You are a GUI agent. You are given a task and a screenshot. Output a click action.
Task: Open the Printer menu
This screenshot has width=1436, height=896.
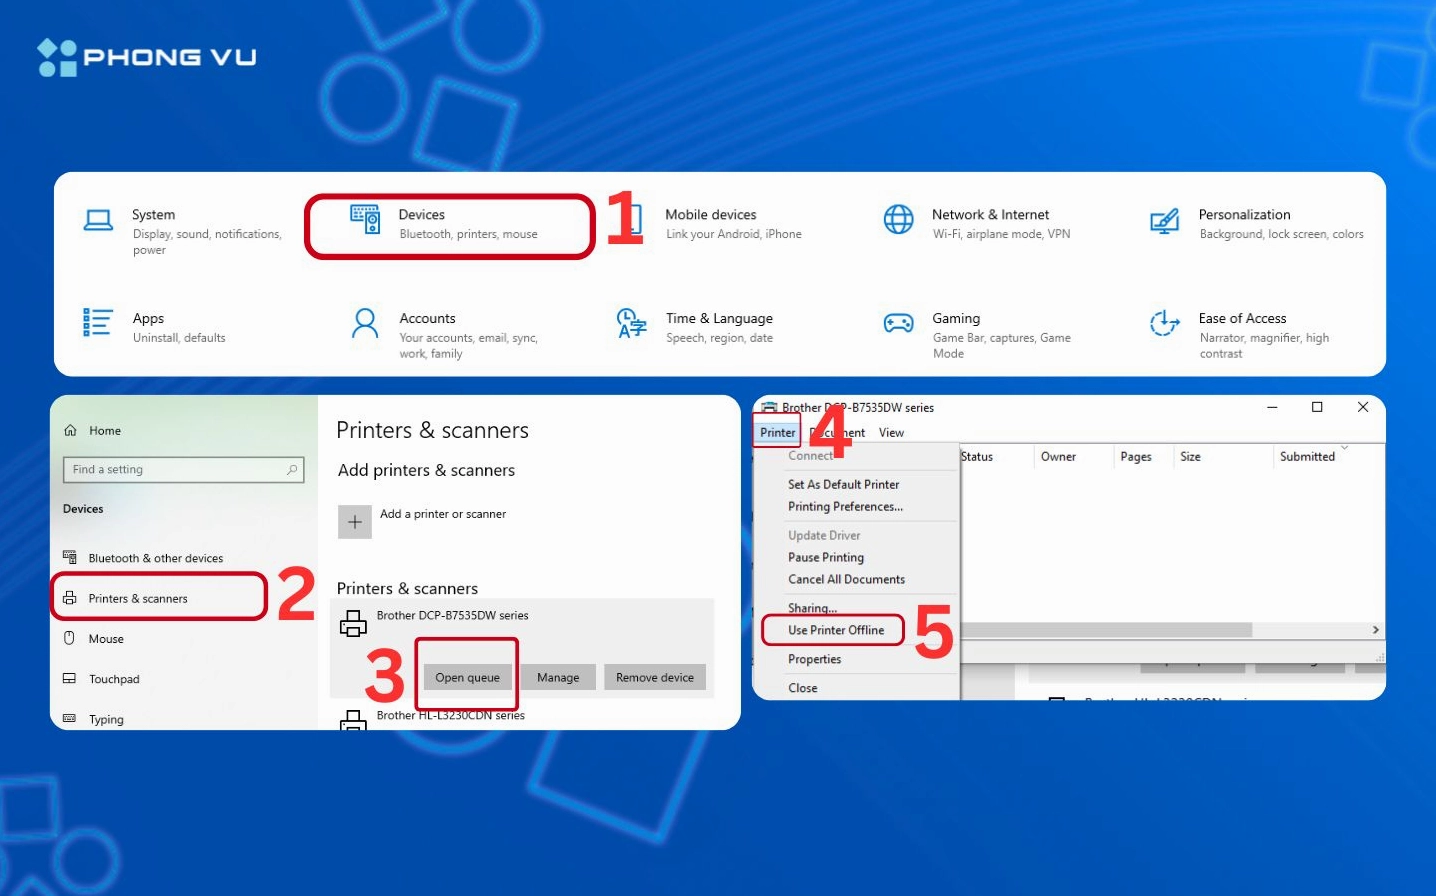(777, 432)
